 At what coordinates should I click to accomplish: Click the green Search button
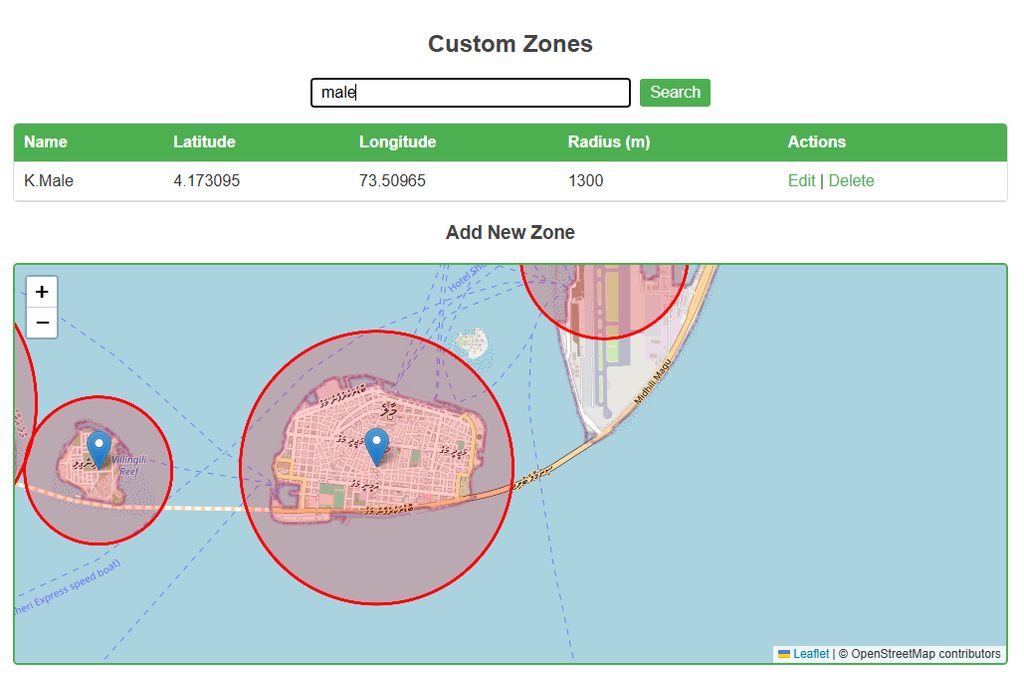(675, 92)
